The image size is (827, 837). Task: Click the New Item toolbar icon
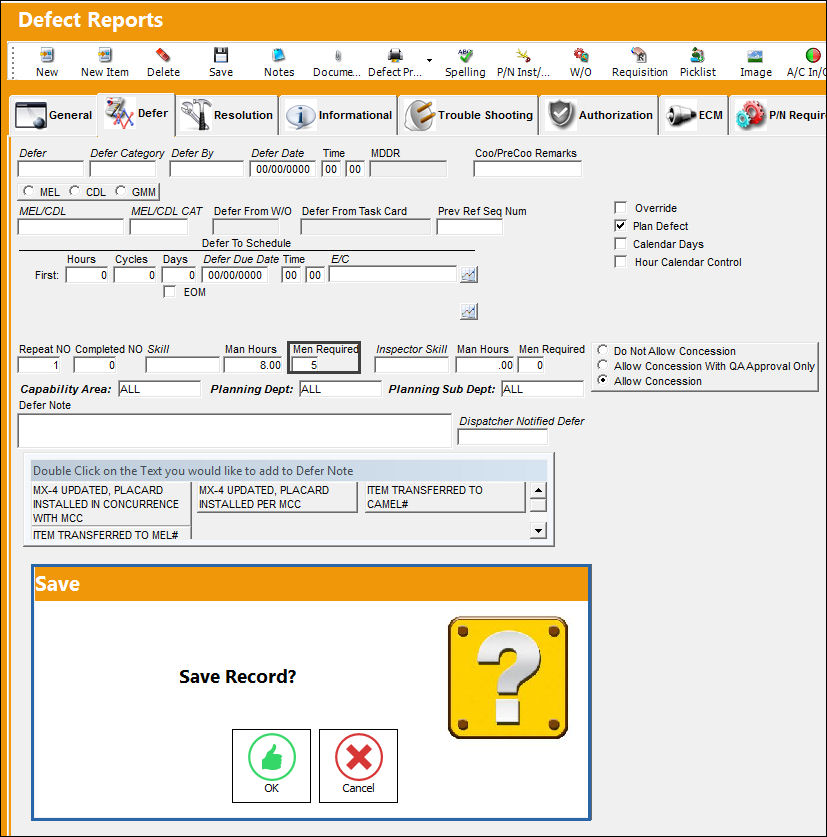click(x=105, y=55)
